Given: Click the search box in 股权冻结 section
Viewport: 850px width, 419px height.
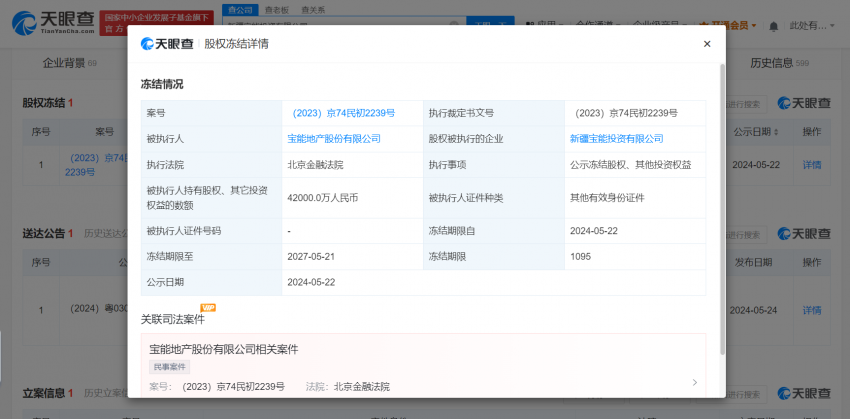Looking at the screenshot, I should click(746, 104).
